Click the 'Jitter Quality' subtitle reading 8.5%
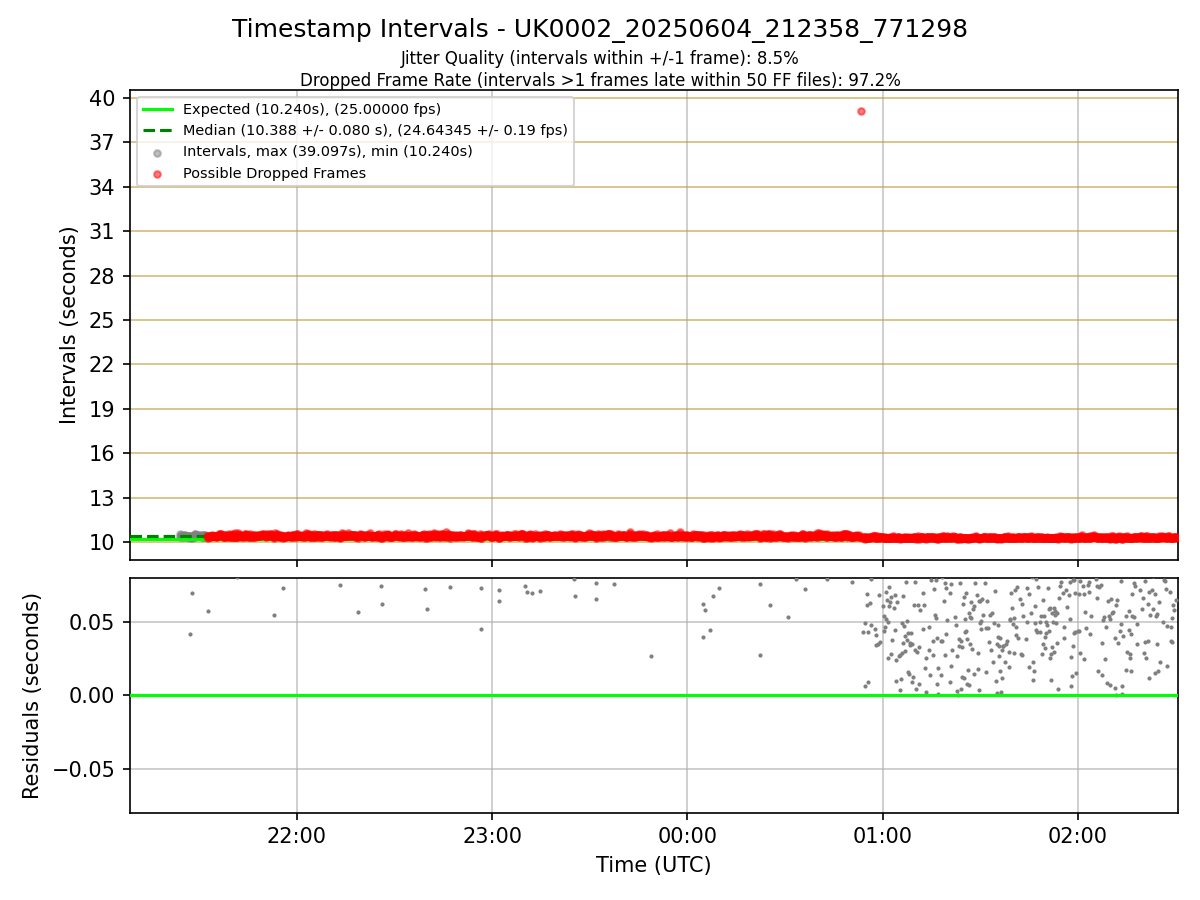The width and height of the screenshot is (1200, 900). (x=600, y=59)
